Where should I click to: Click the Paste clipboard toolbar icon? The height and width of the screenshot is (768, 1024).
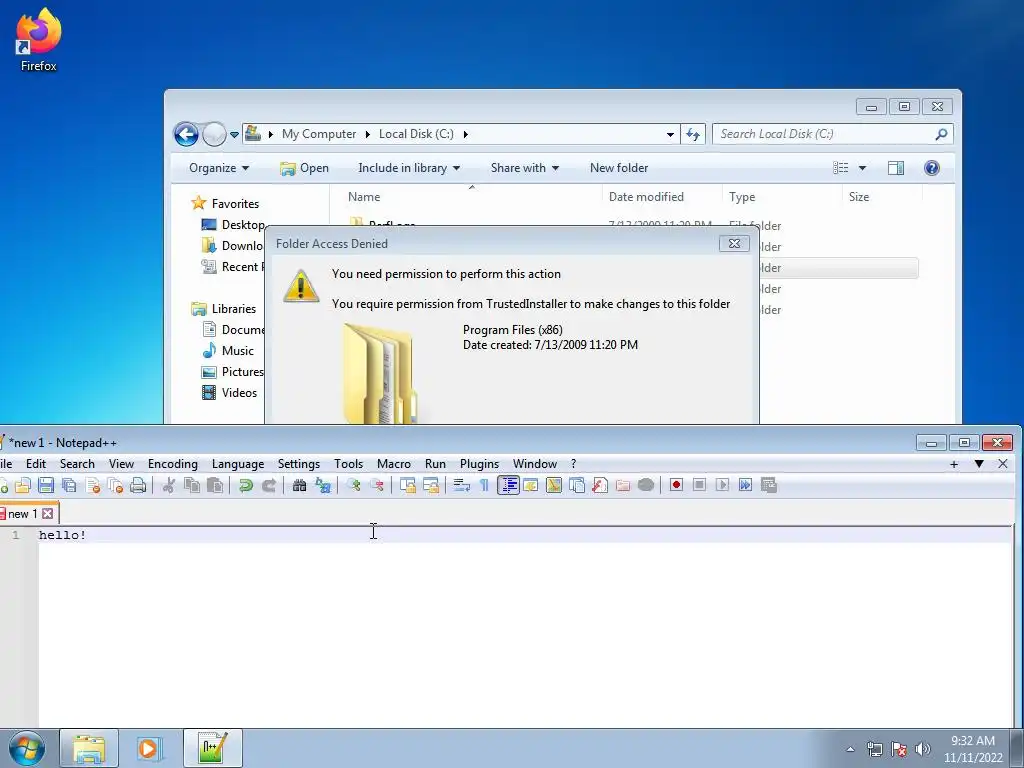[215, 485]
